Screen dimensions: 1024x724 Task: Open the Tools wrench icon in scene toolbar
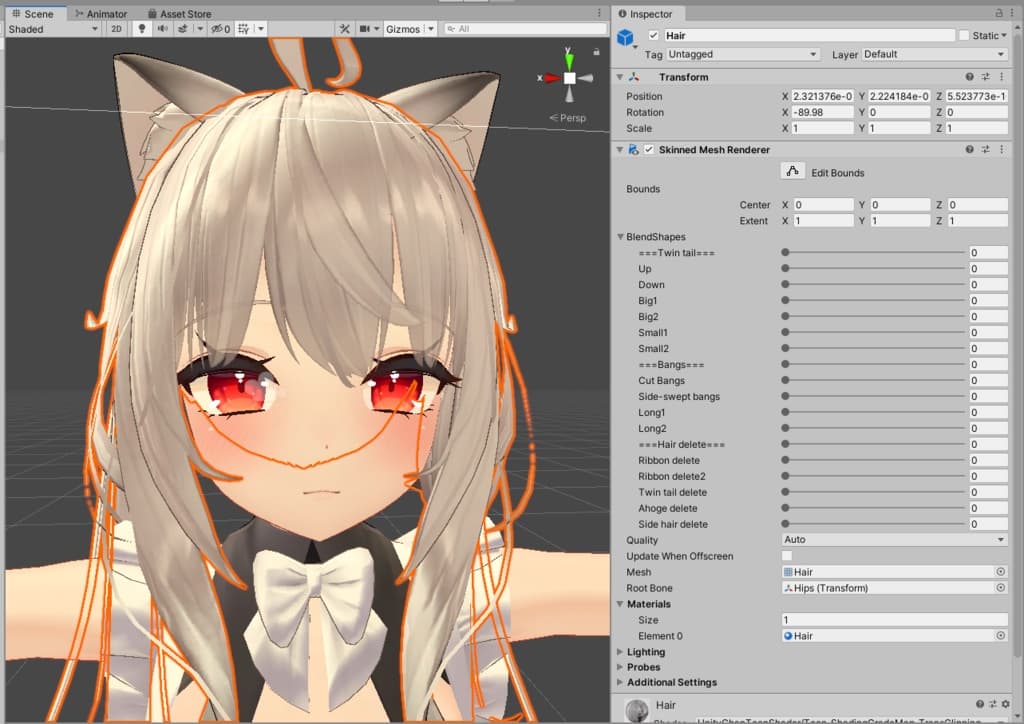[344, 29]
